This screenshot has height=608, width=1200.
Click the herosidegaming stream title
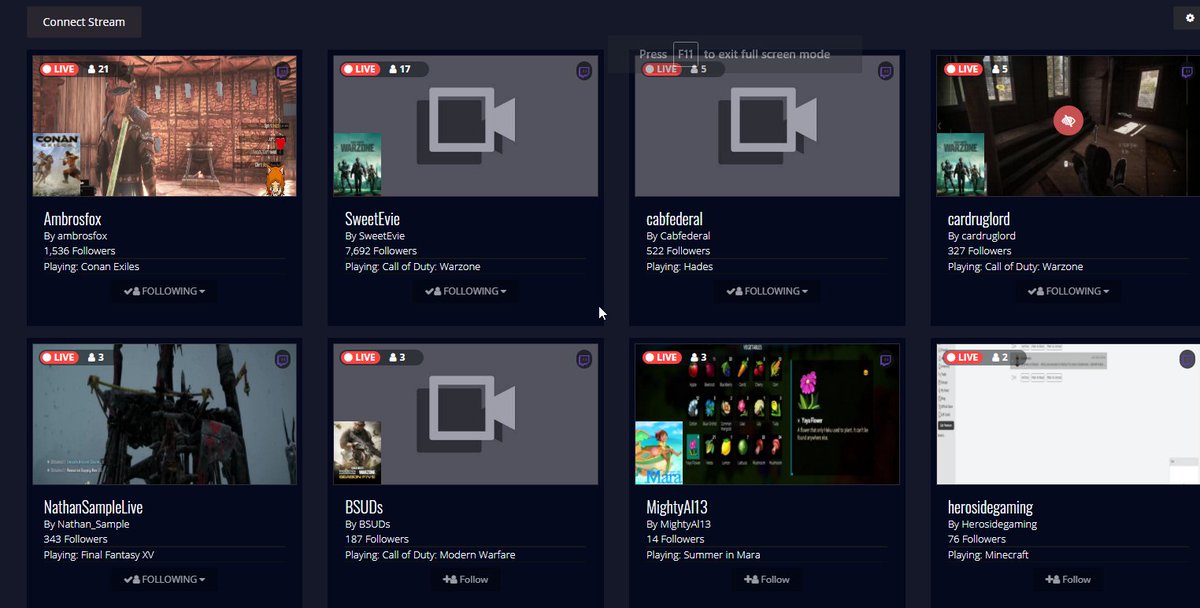click(x=990, y=508)
